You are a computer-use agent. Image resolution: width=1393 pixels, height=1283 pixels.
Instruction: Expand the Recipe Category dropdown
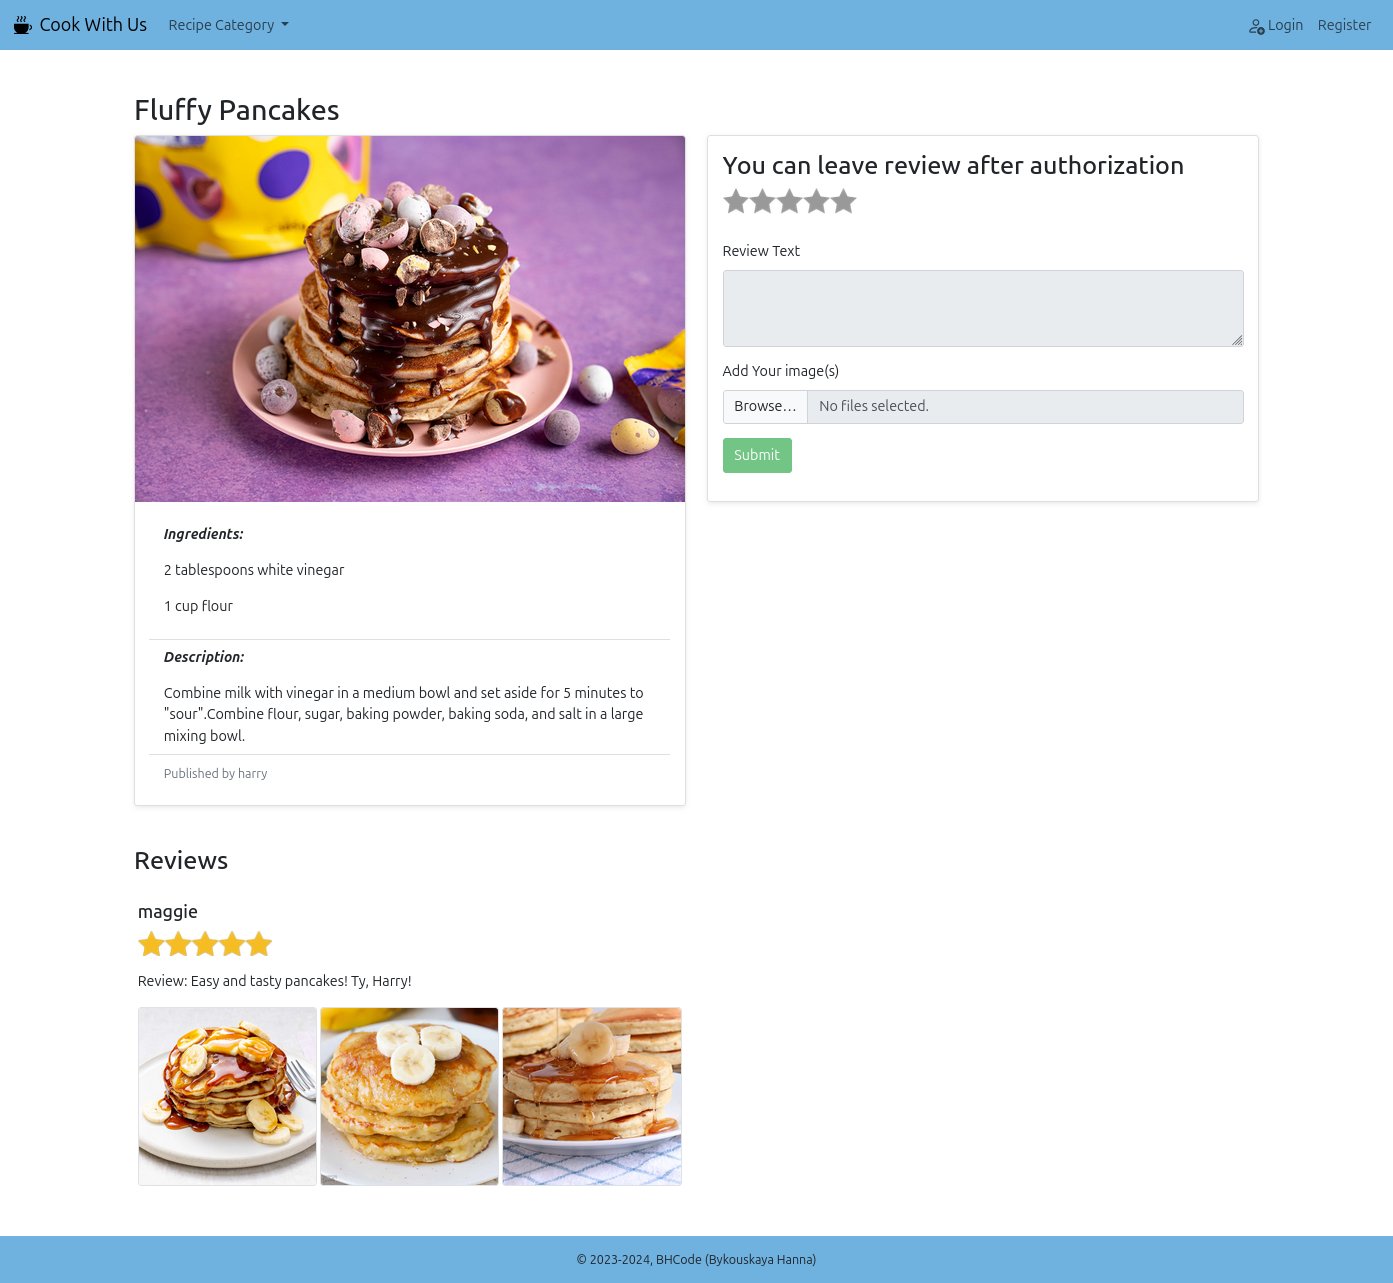[x=228, y=25]
